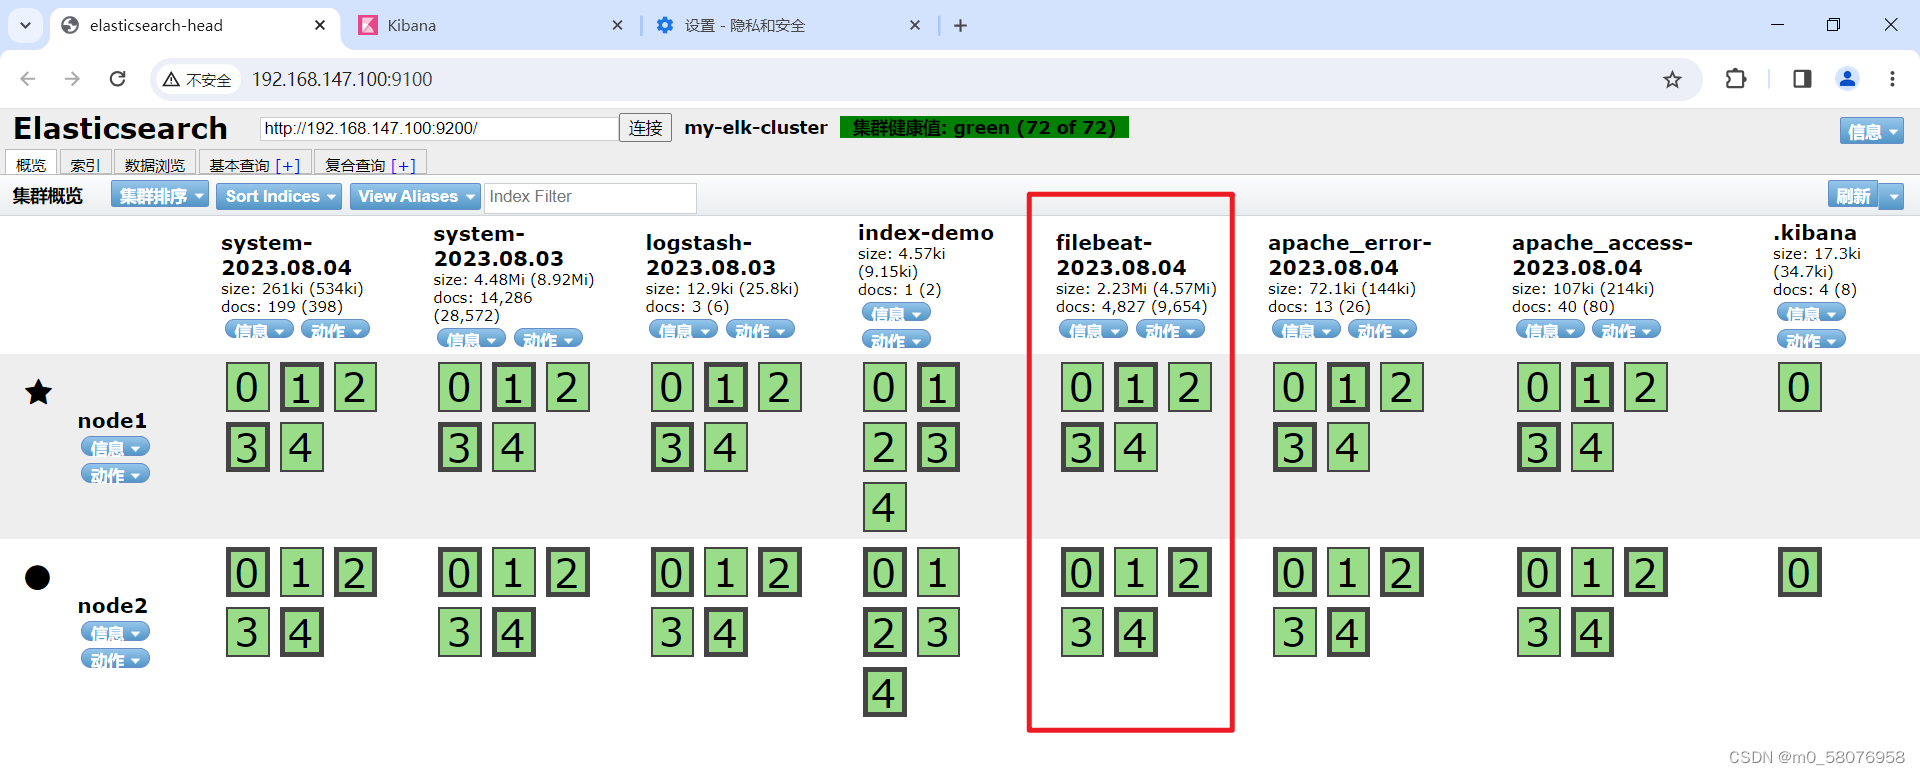Open 动作 menu for logstash-2023.08.03

click(760, 329)
